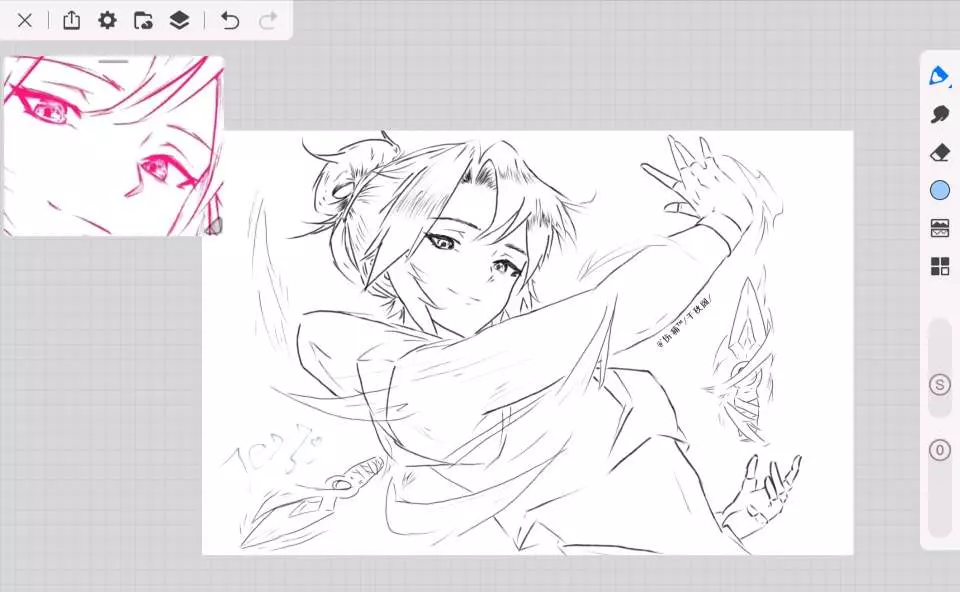This screenshot has width=960, height=592.
Task: Open the blue color swatch
Action: pos(940,190)
